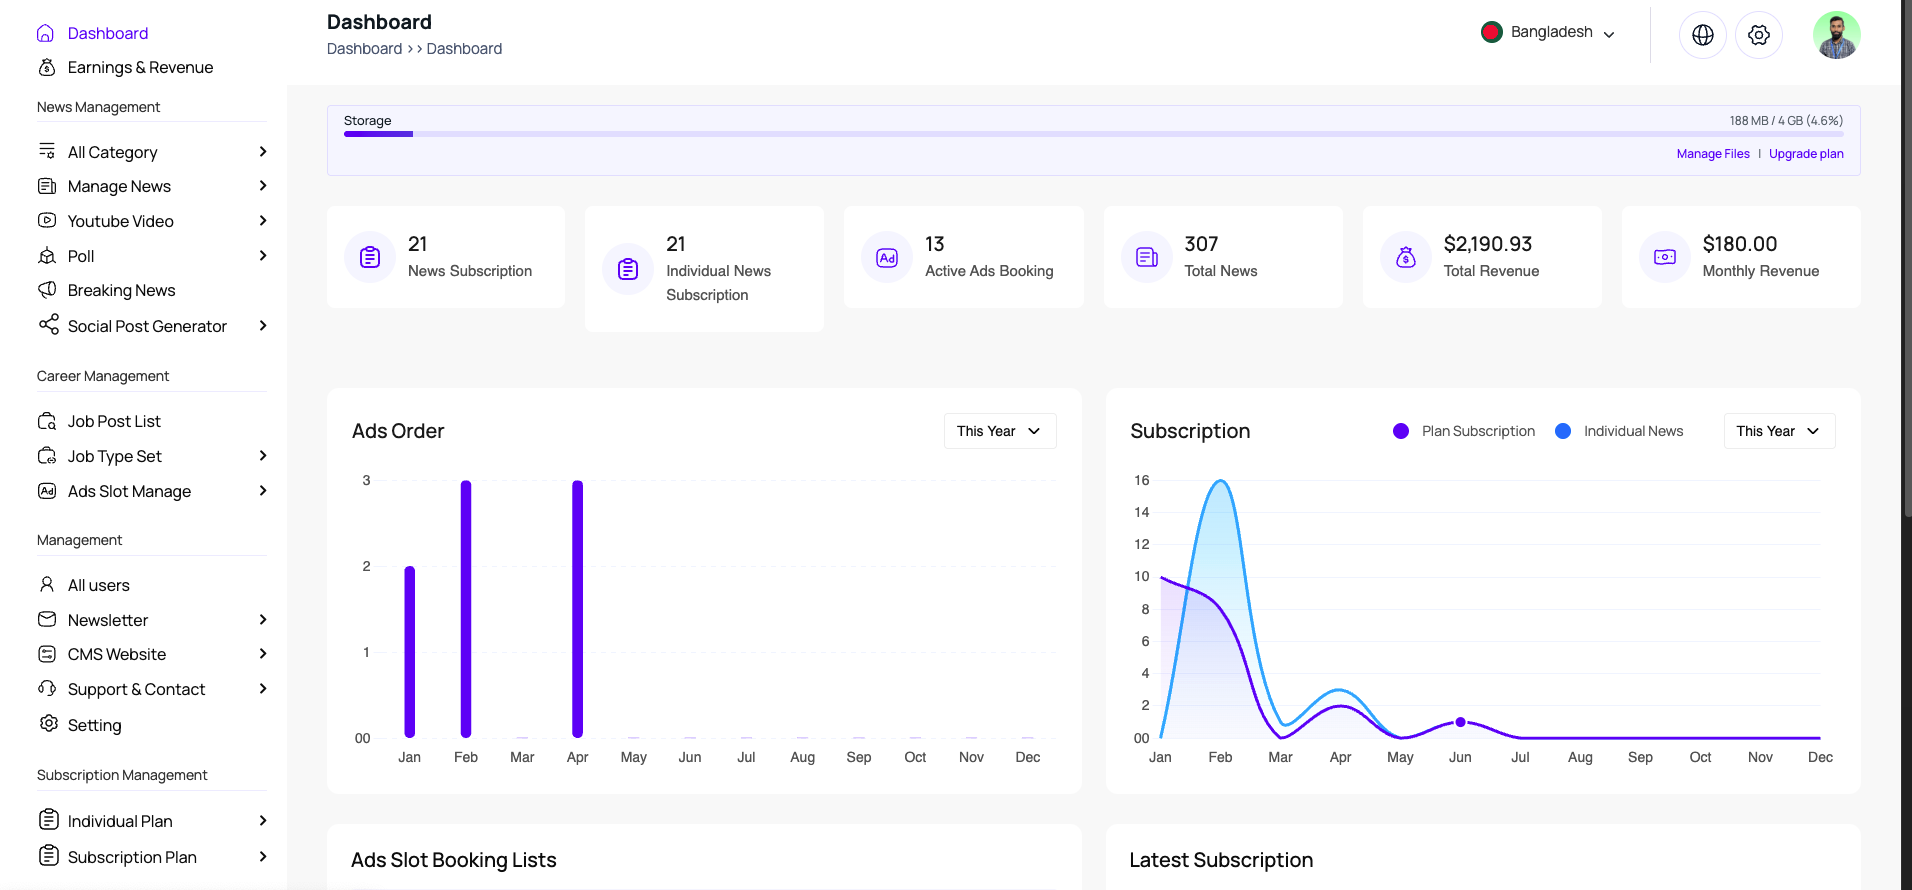Open All users menu item
1912x890 pixels.
click(98, 585)
